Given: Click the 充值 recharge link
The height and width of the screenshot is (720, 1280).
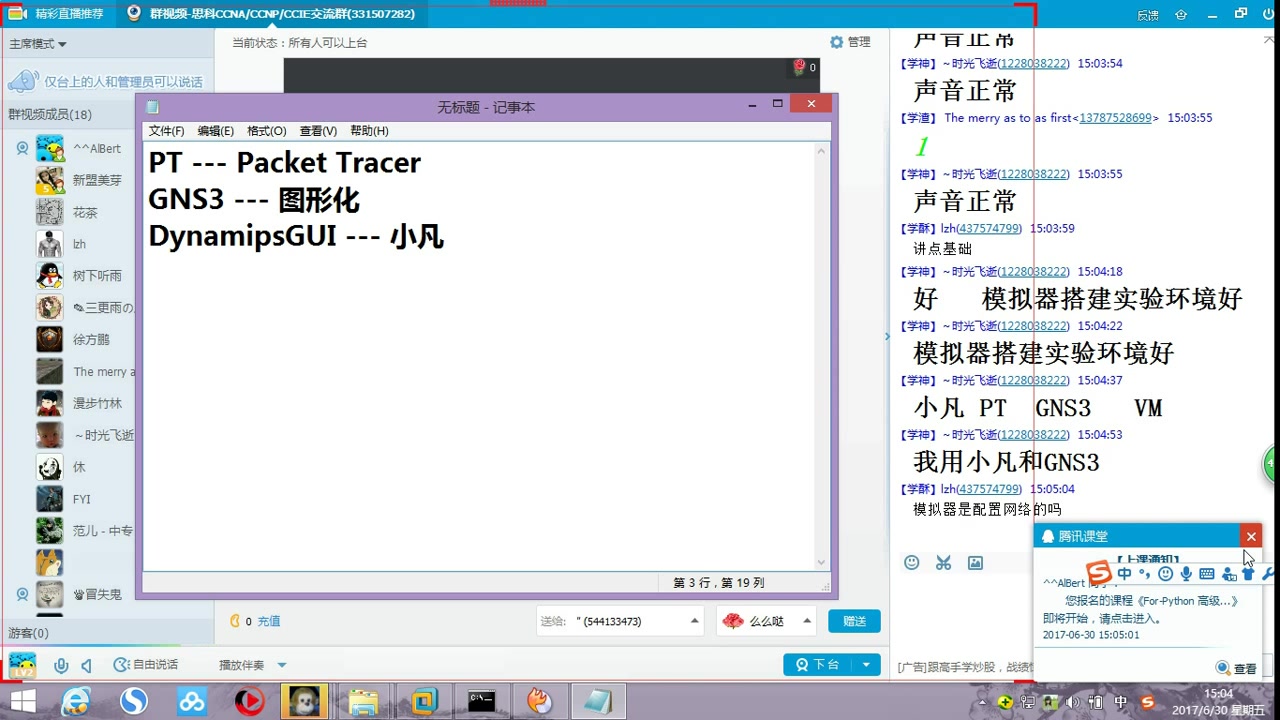Looking at the screenshot, I should [269, 621].
